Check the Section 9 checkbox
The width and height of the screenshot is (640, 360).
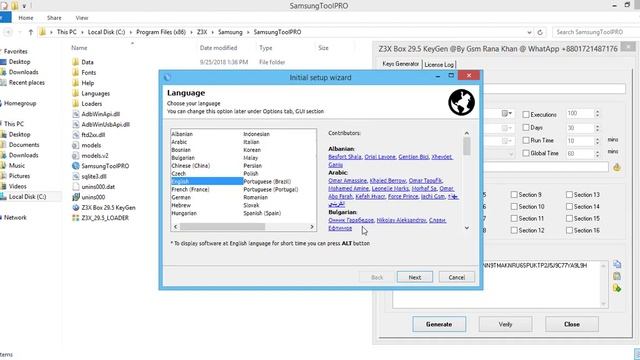coord(514,195)
